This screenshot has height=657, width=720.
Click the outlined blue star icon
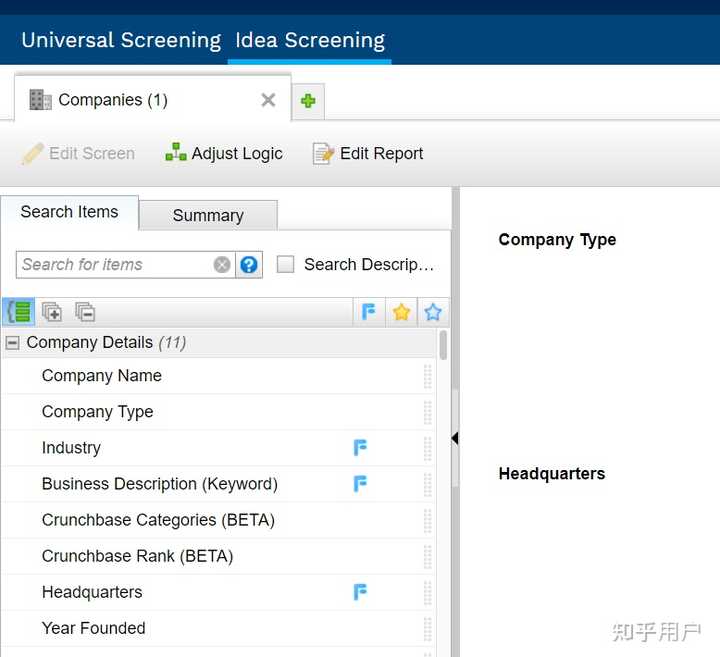(433, 312)
